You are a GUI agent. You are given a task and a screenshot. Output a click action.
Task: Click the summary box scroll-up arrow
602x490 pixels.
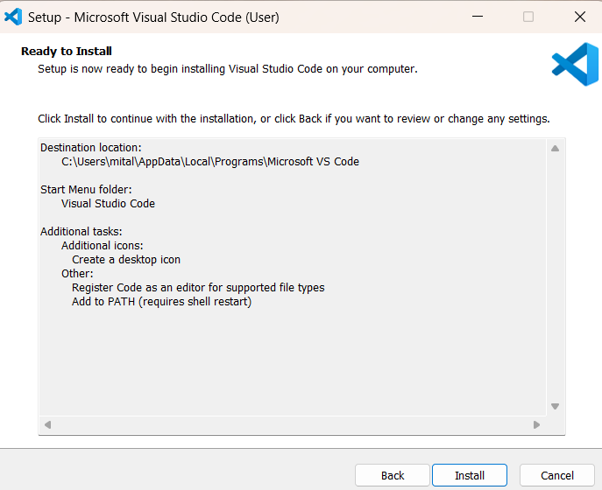555,148
